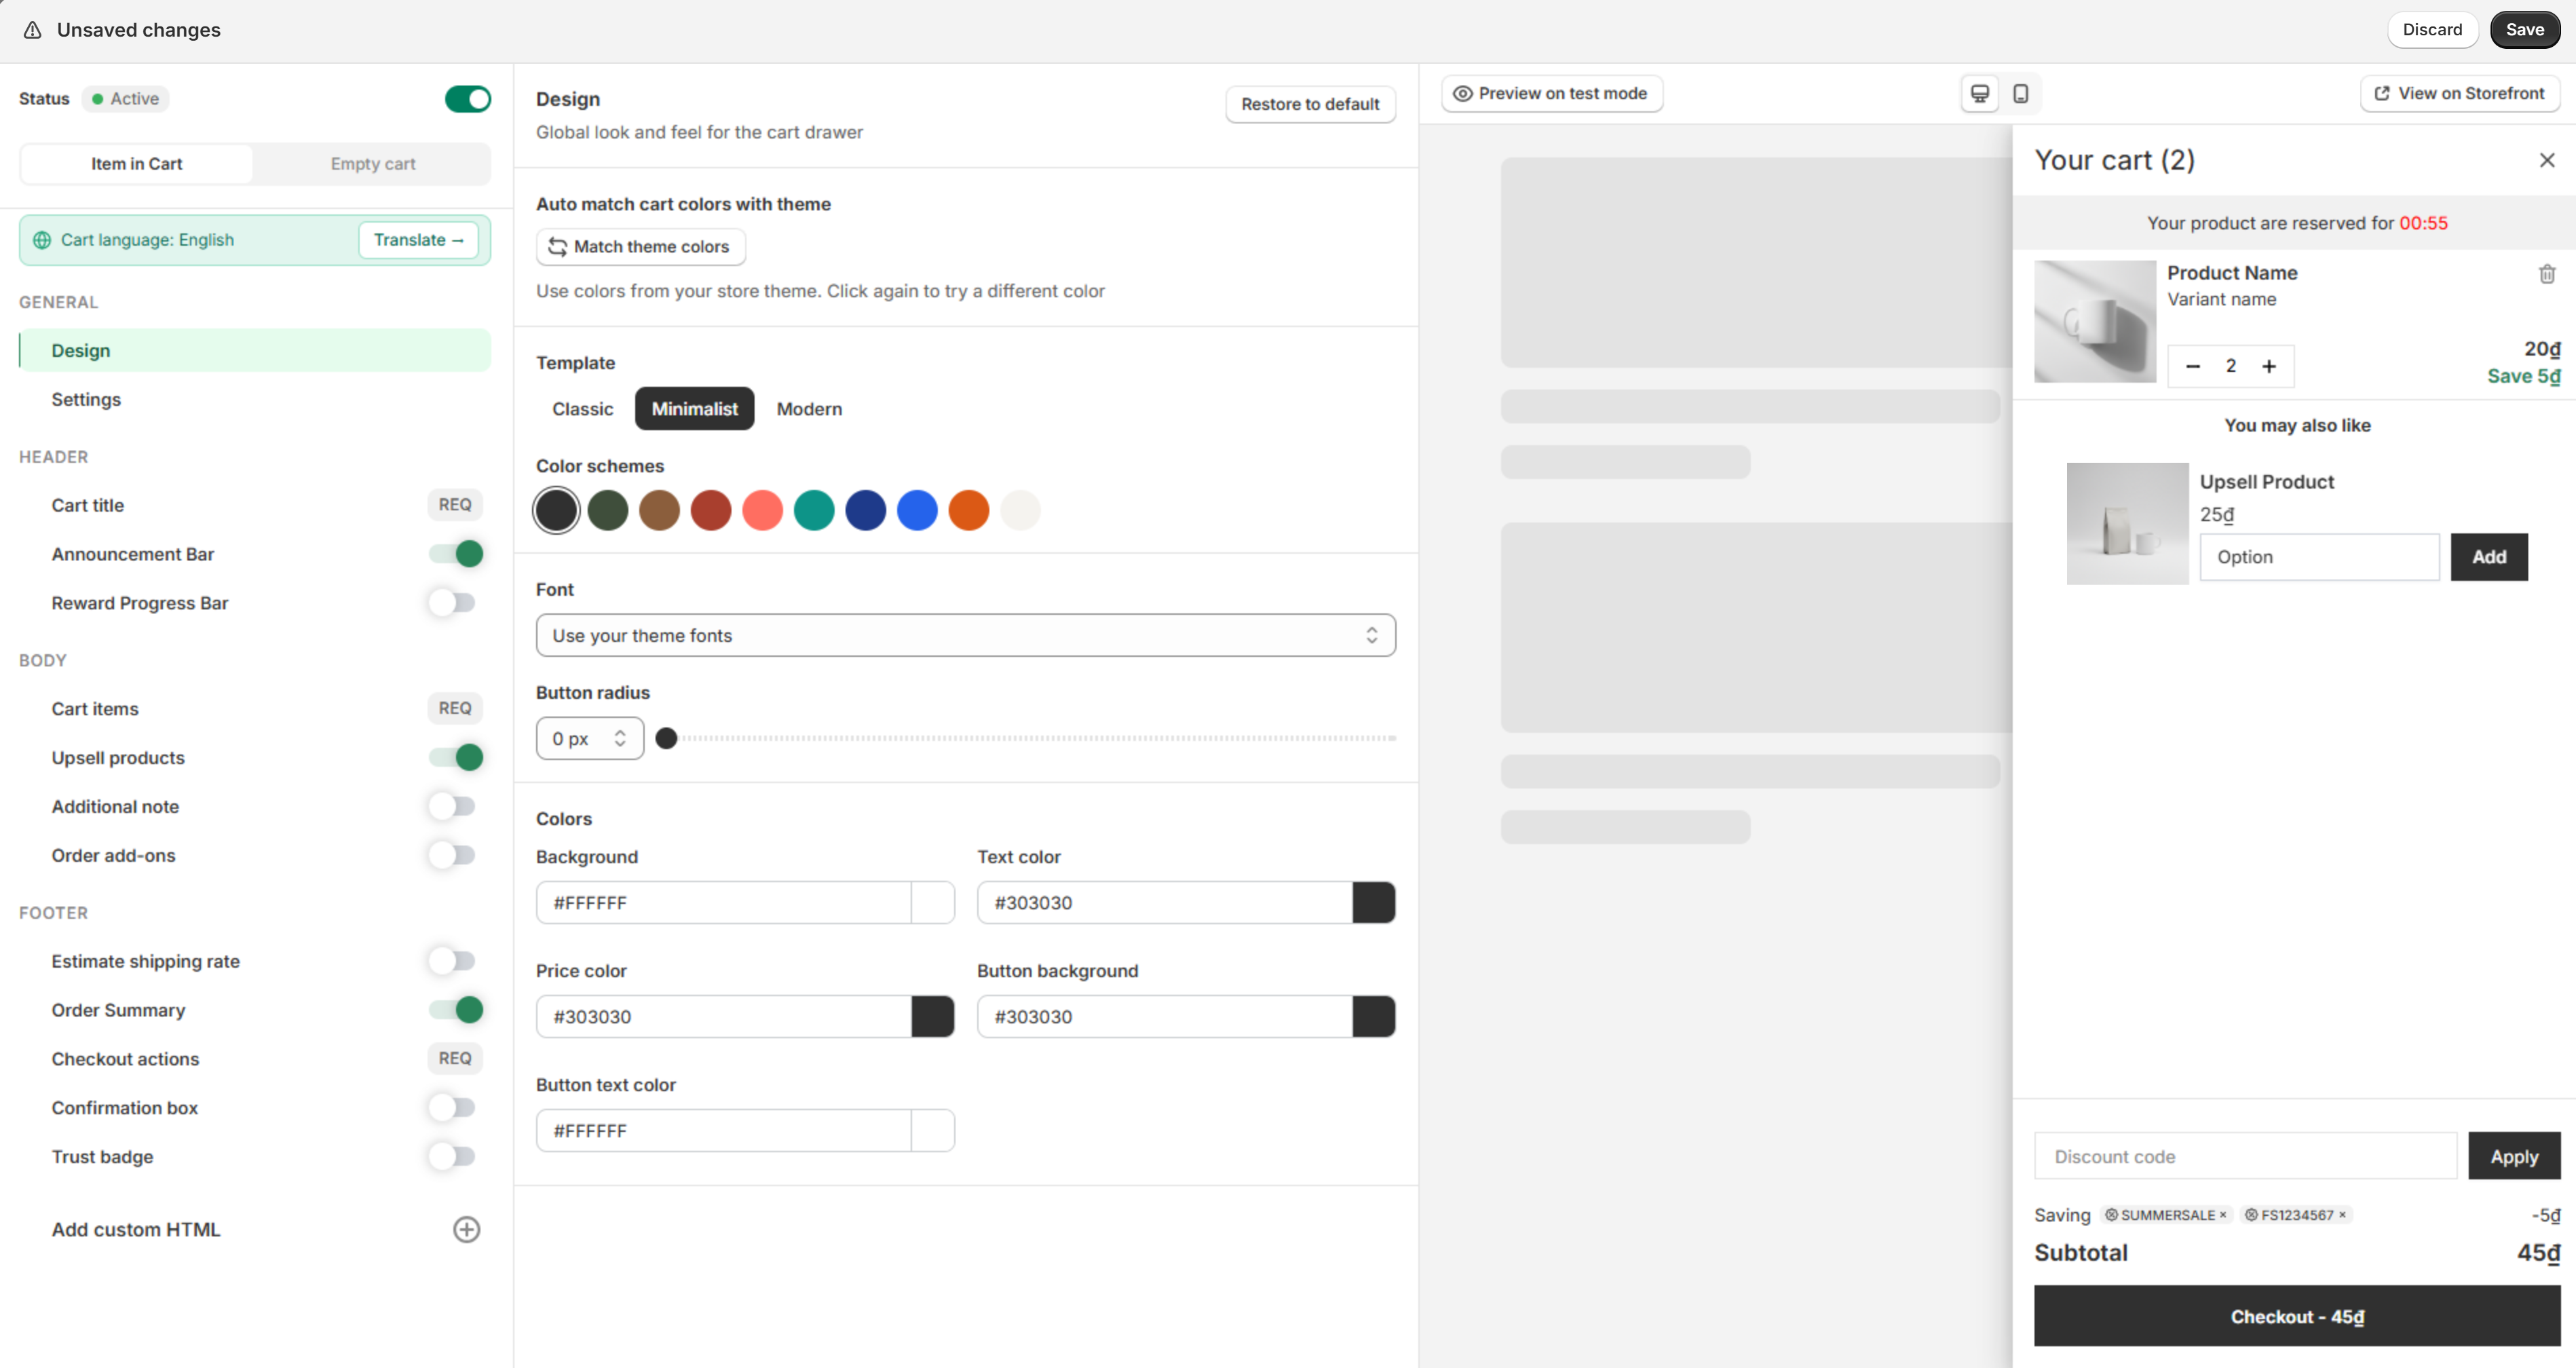Screen dimensions: 2576x1368
Task: Select desktop preview icon
Action: [1979, 94]
